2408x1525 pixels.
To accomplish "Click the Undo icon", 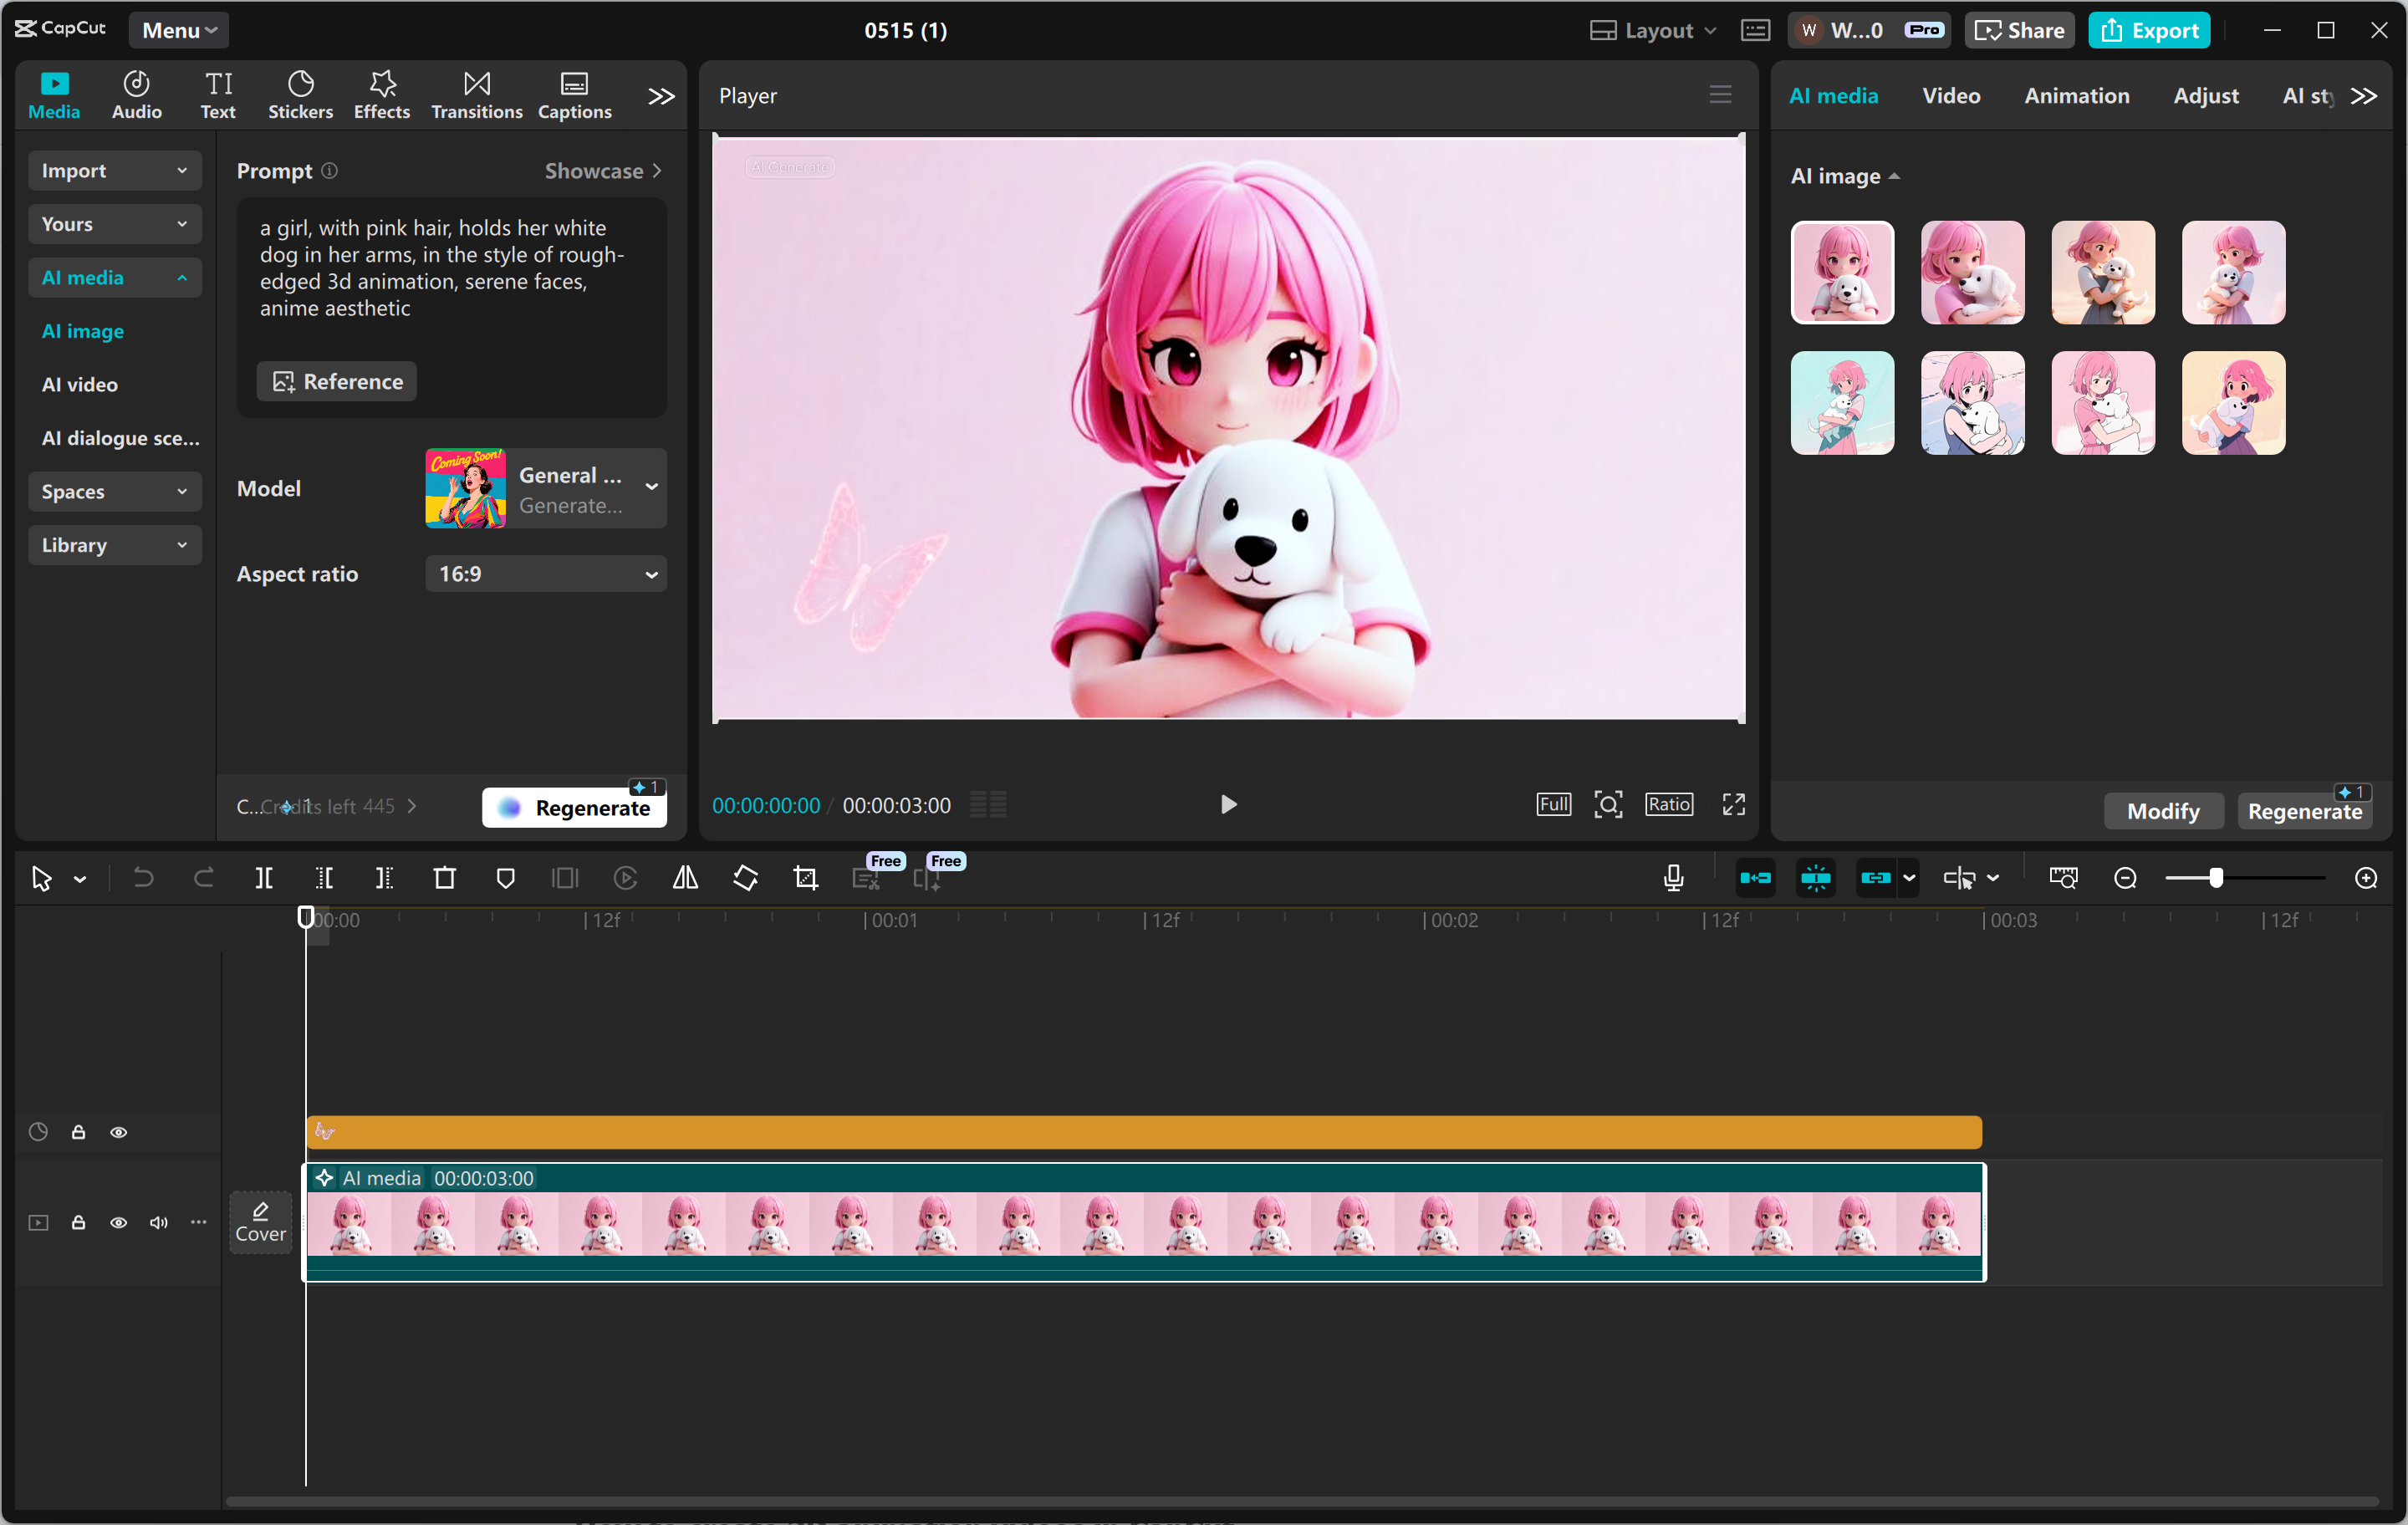I will 143,878.
